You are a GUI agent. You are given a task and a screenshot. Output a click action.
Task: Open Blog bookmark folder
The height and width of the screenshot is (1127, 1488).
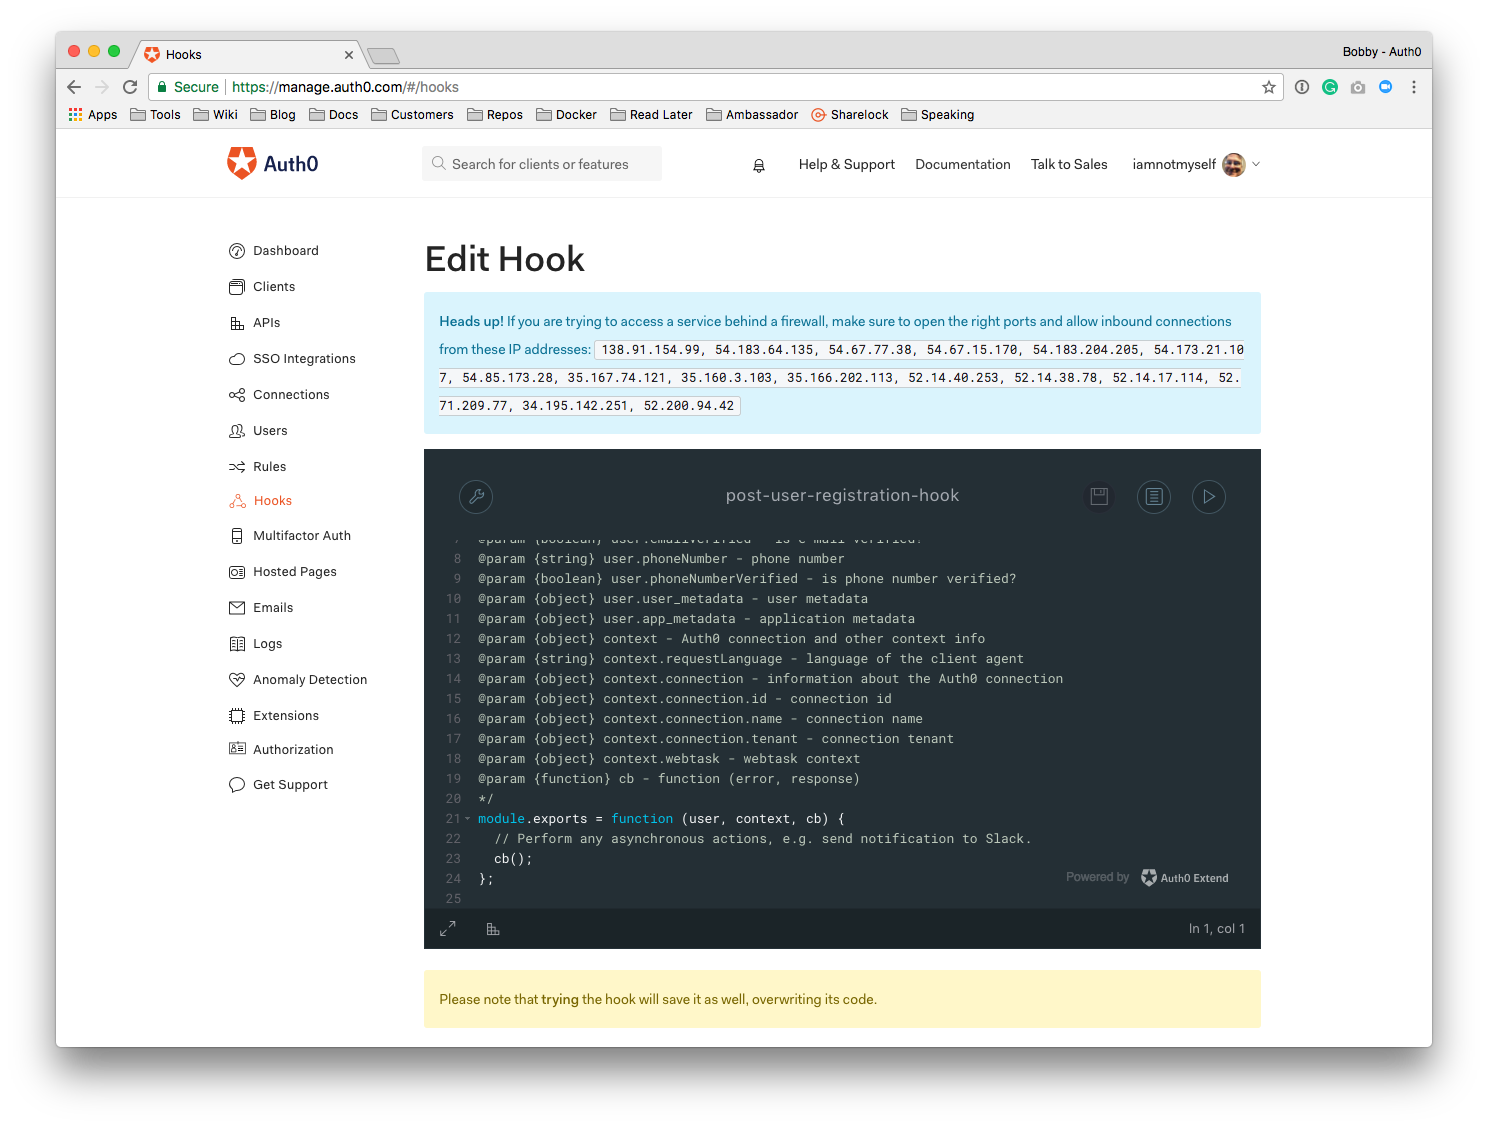coord(273,115)
